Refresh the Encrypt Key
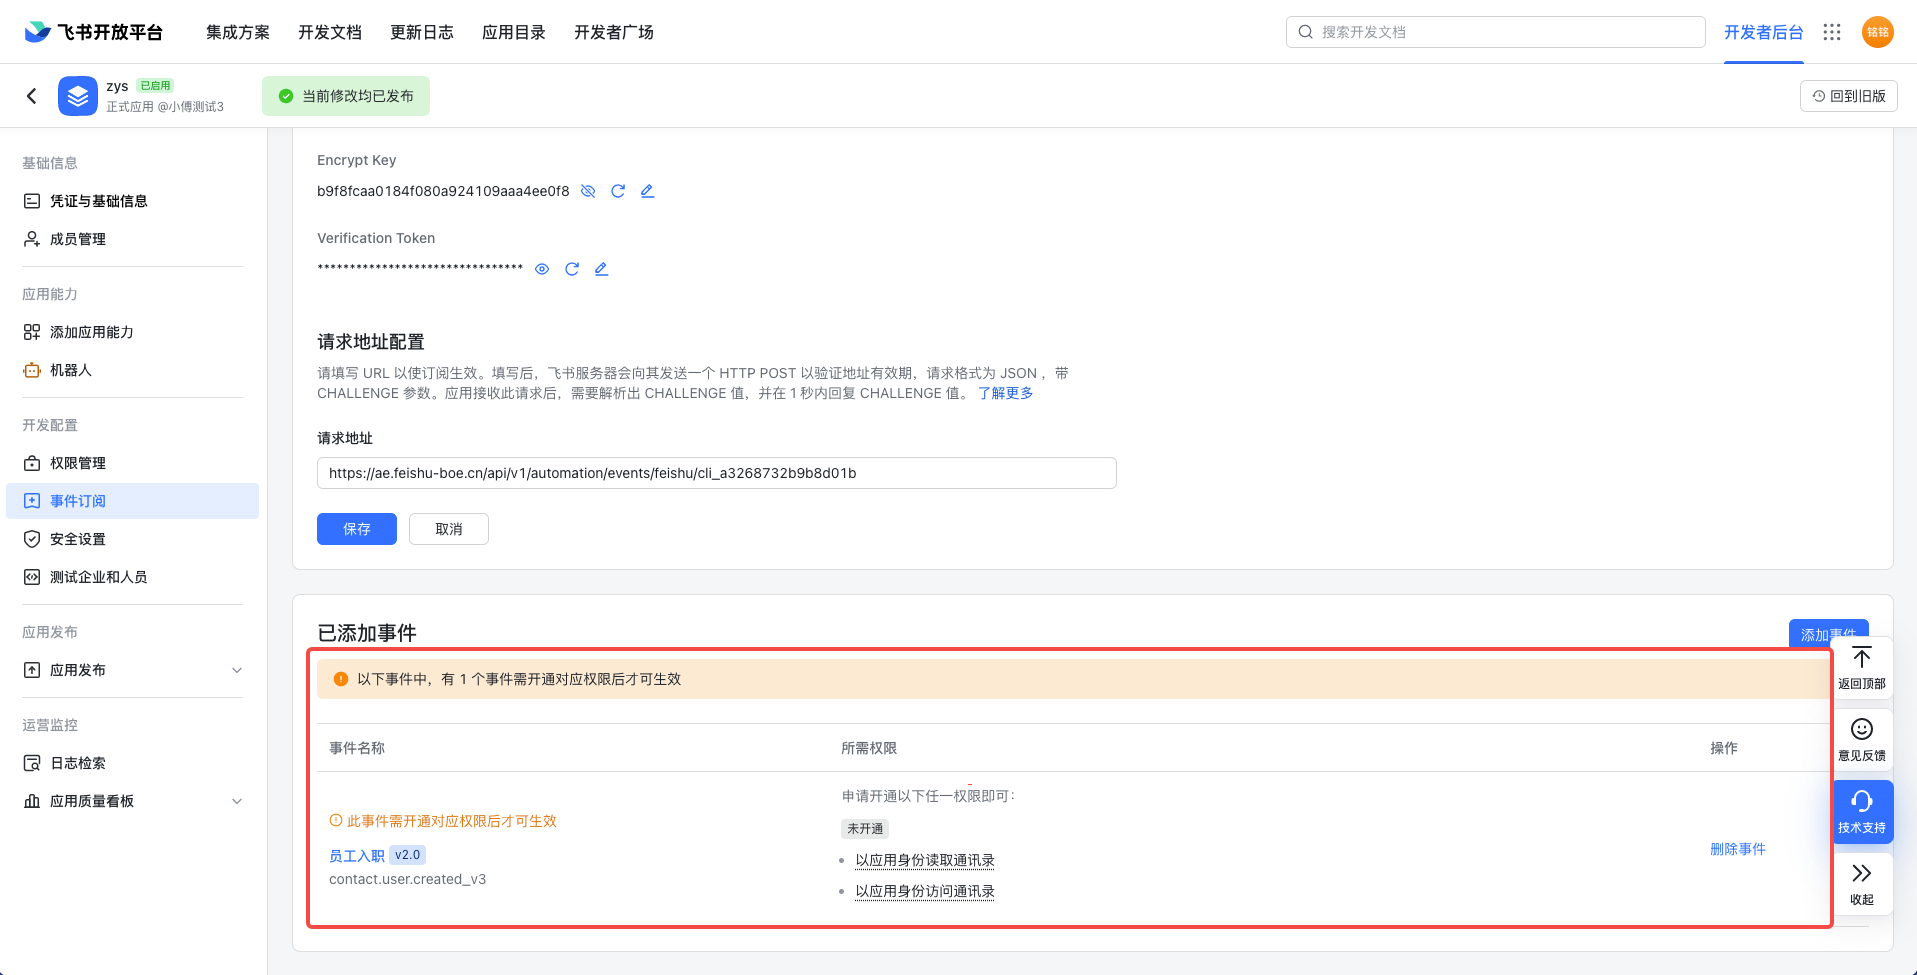The image size is (1917, 975). coord(618,191)
